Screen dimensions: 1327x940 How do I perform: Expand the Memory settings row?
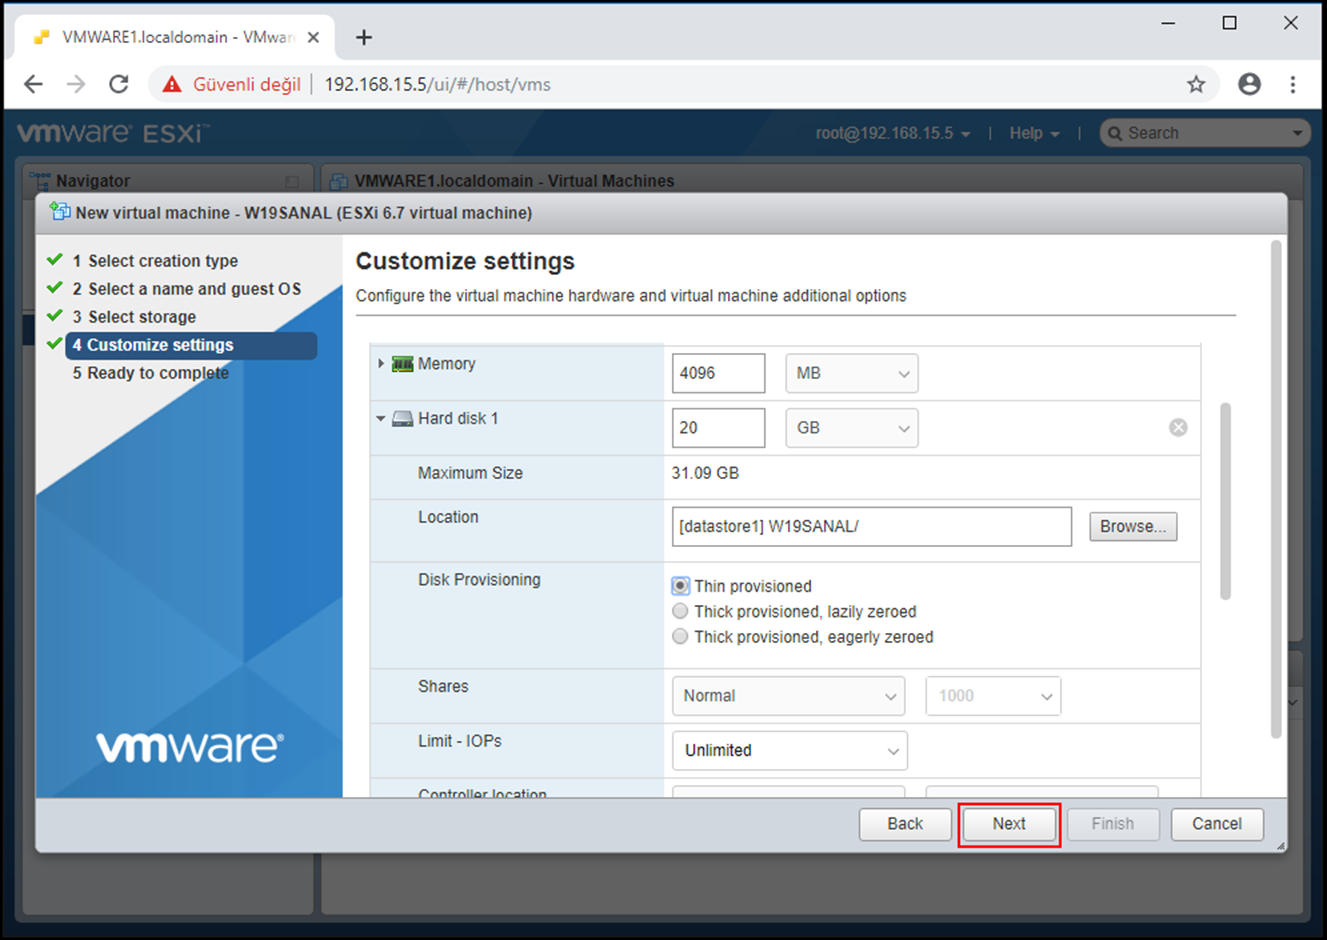(381, 364)
